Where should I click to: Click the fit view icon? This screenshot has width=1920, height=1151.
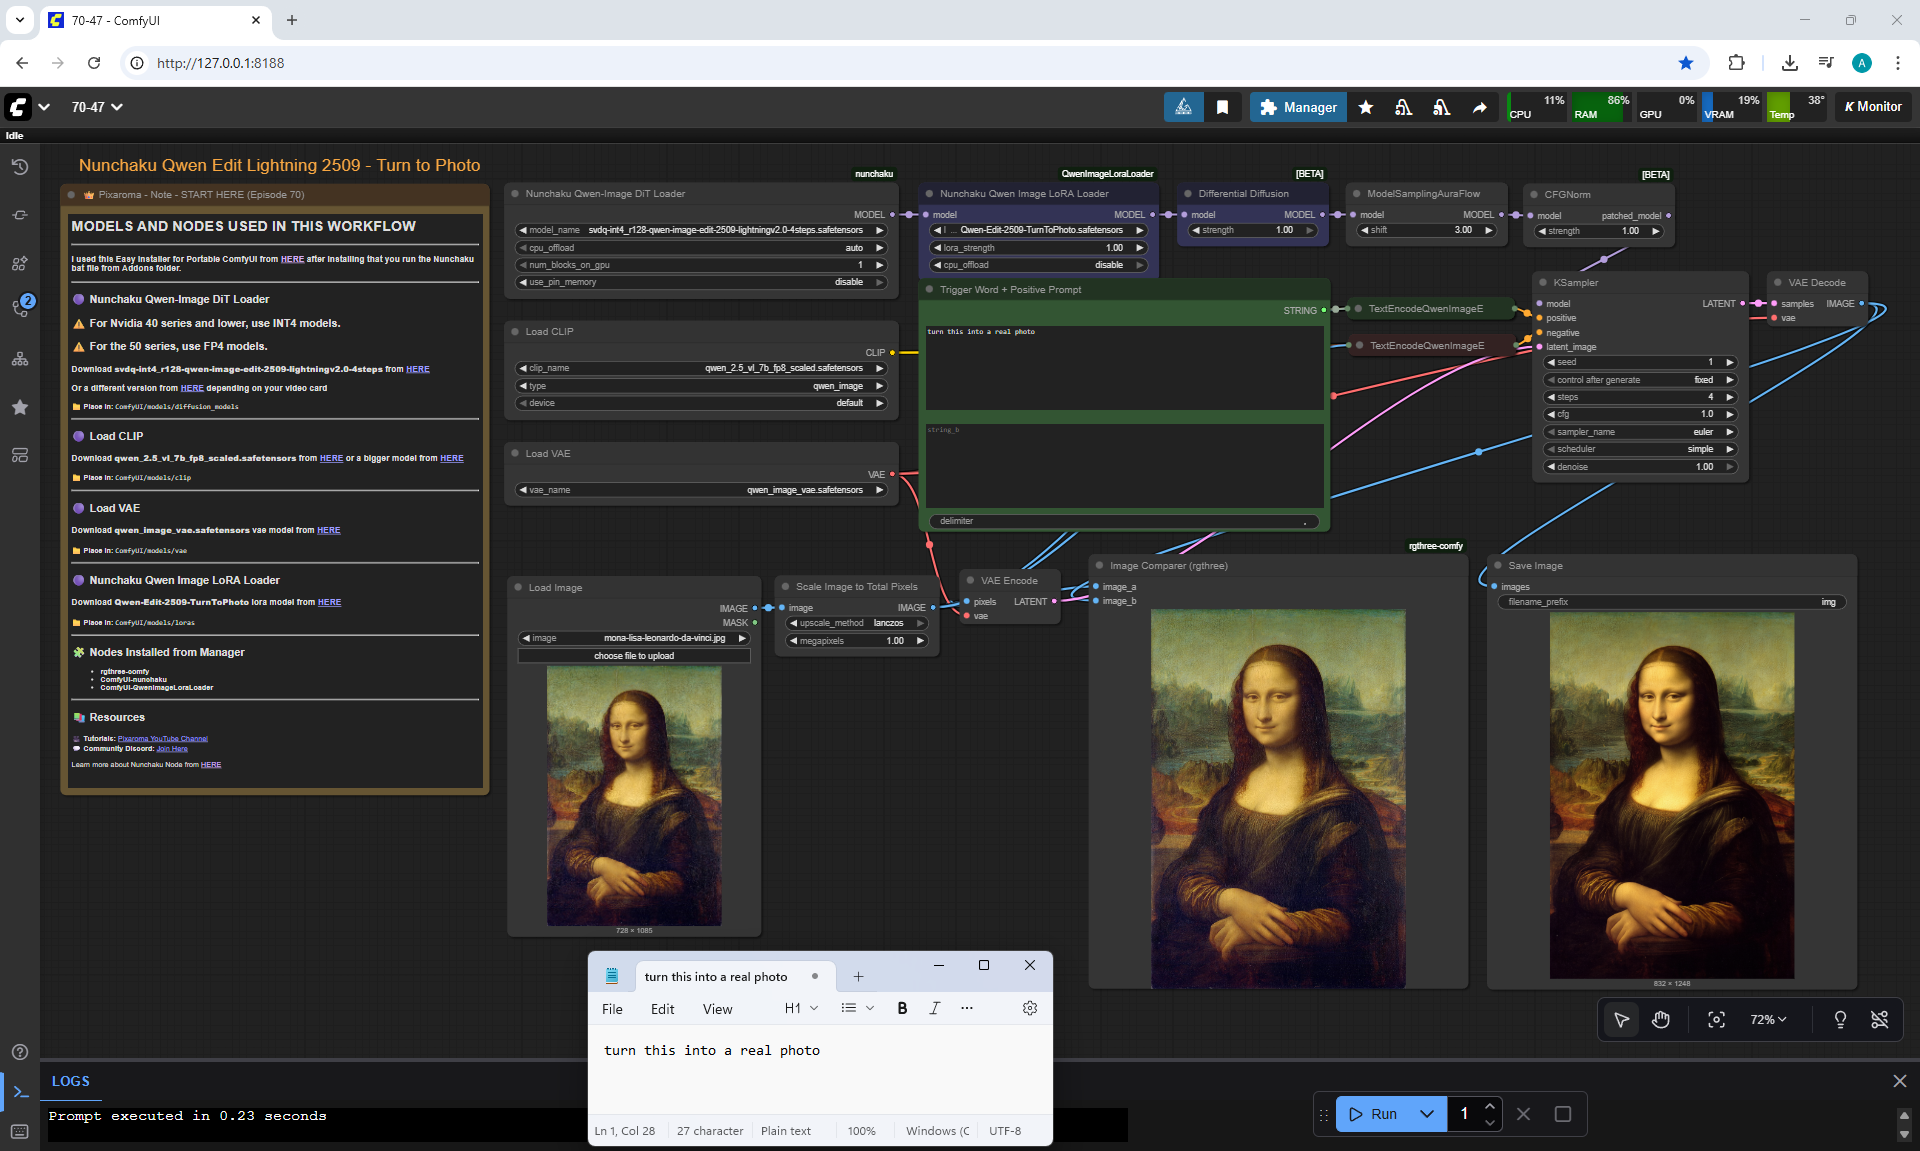[x=1716, y=1020]
